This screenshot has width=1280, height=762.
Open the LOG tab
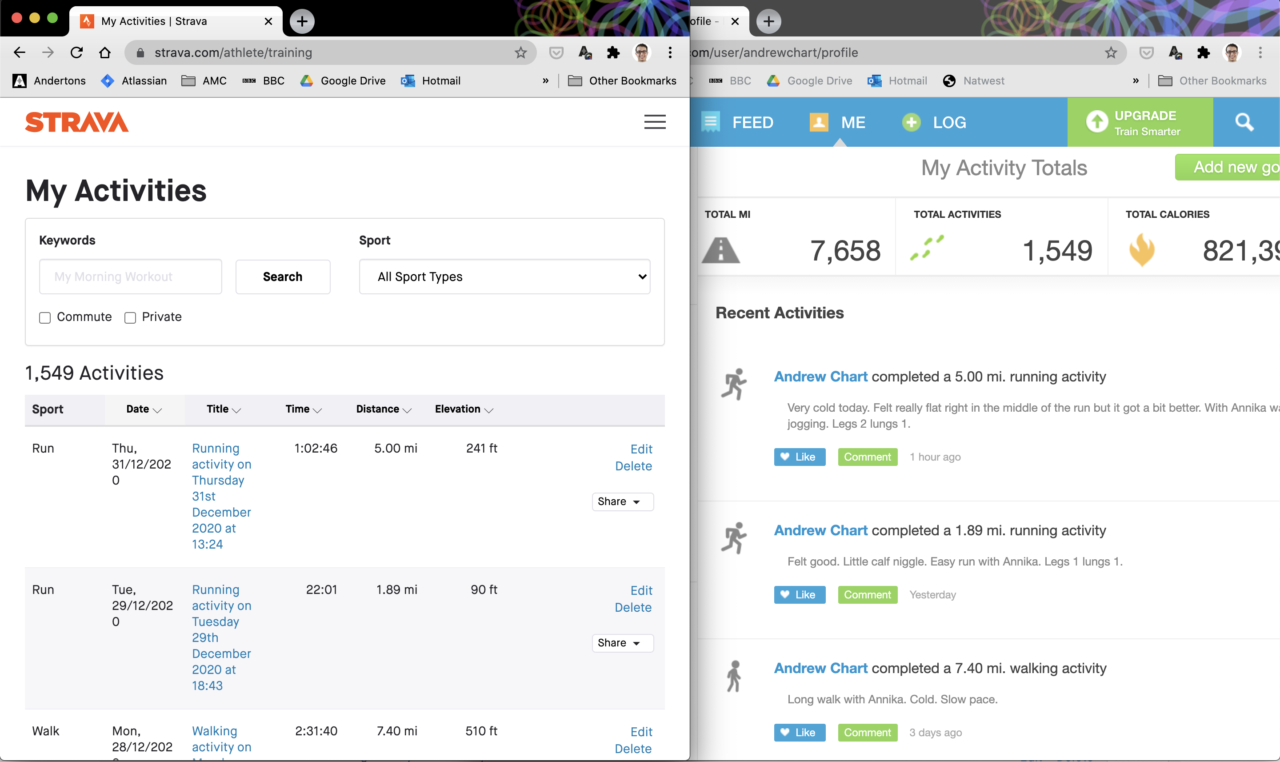pos(946,122)
